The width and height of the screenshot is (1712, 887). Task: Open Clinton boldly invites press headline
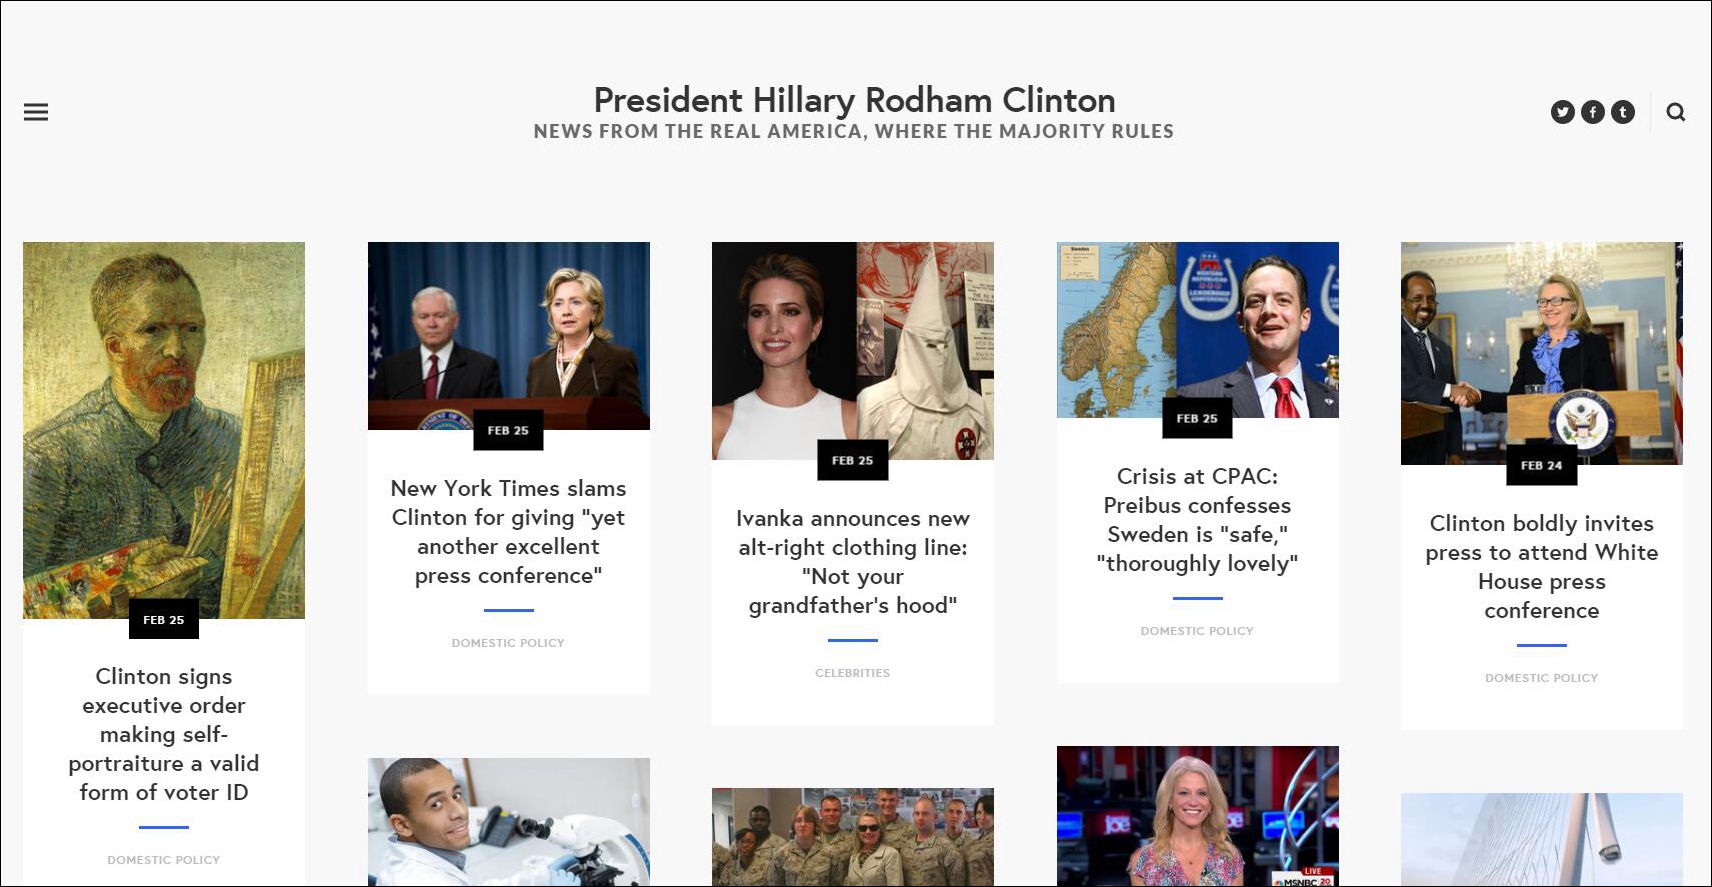(x=1541, y=567)
